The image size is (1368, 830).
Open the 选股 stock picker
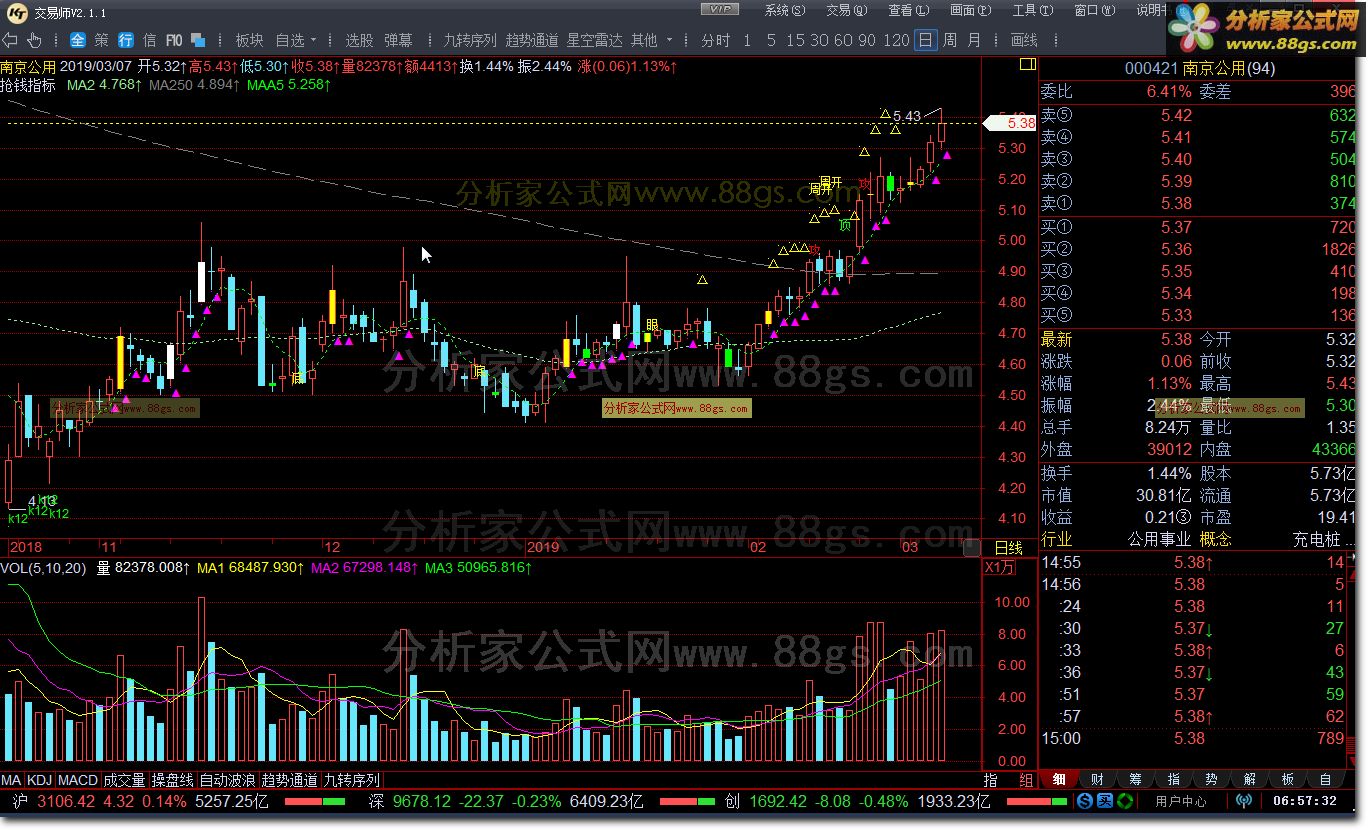click(359, 40)
